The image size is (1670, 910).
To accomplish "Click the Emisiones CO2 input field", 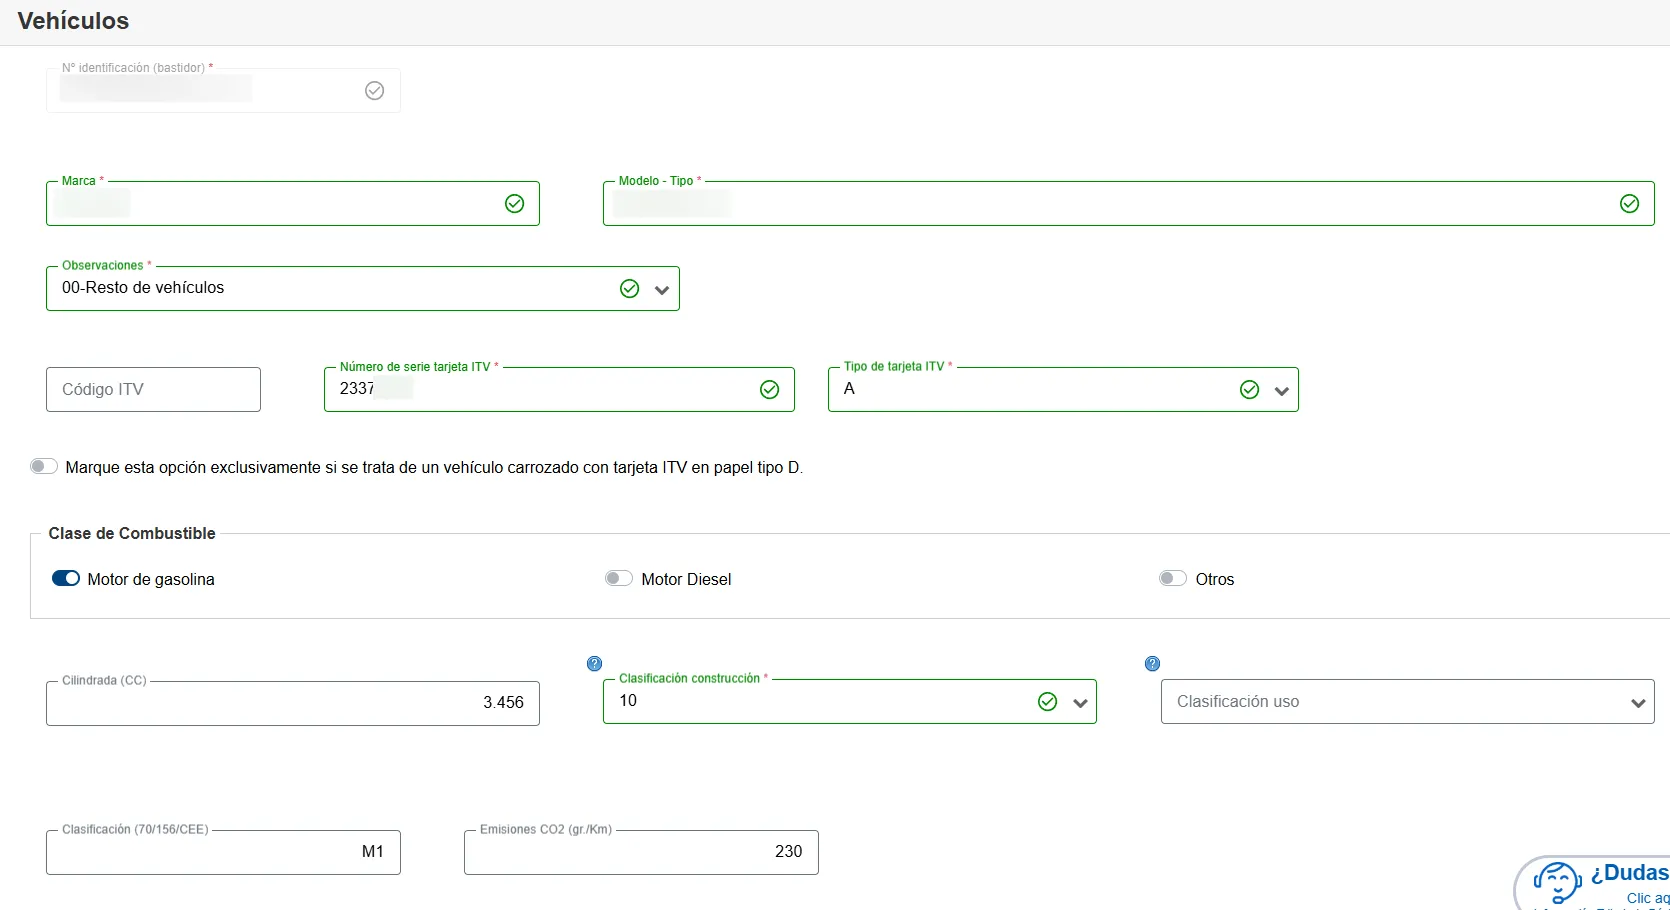I will point(640,852).
